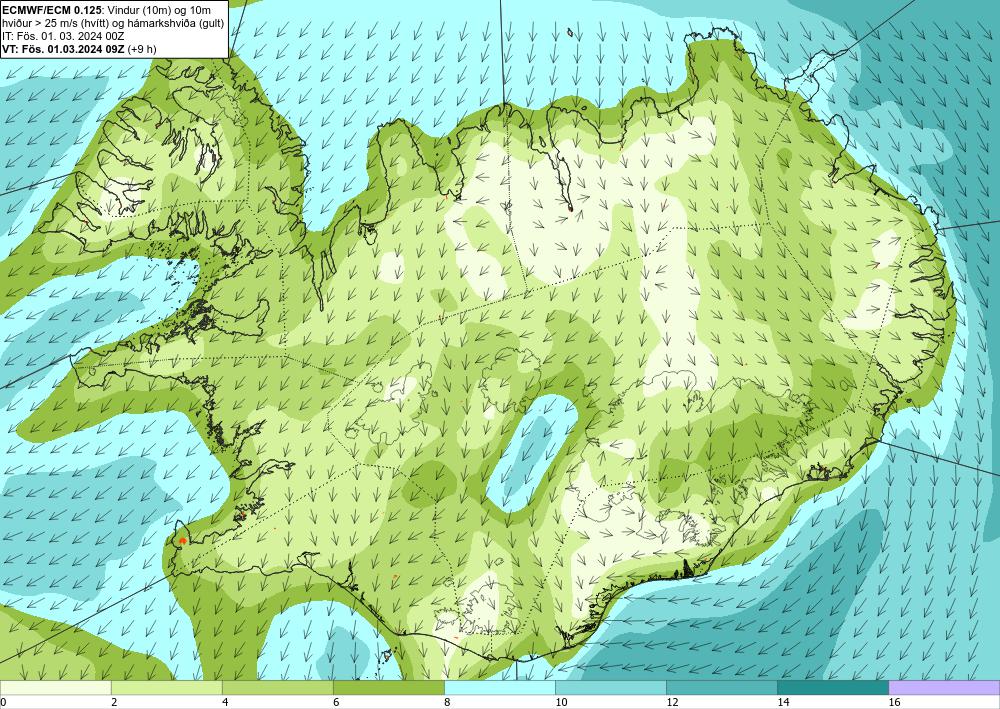1000x709 pixels.
Task: Click the 4–6 m/s green legend swatch
Action: pyautogui.click(x=277, y=687)
